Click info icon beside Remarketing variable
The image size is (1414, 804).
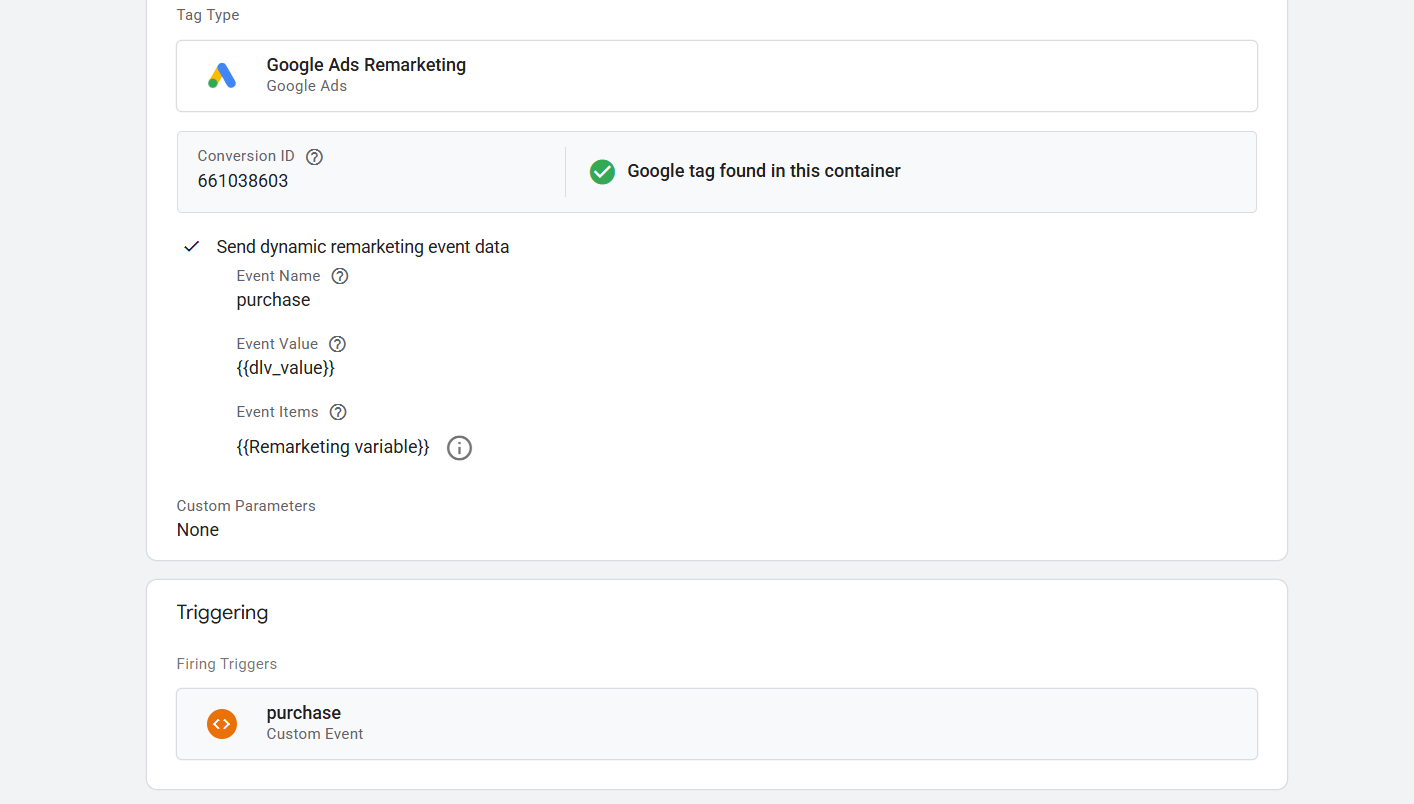(x=459, y=448)
